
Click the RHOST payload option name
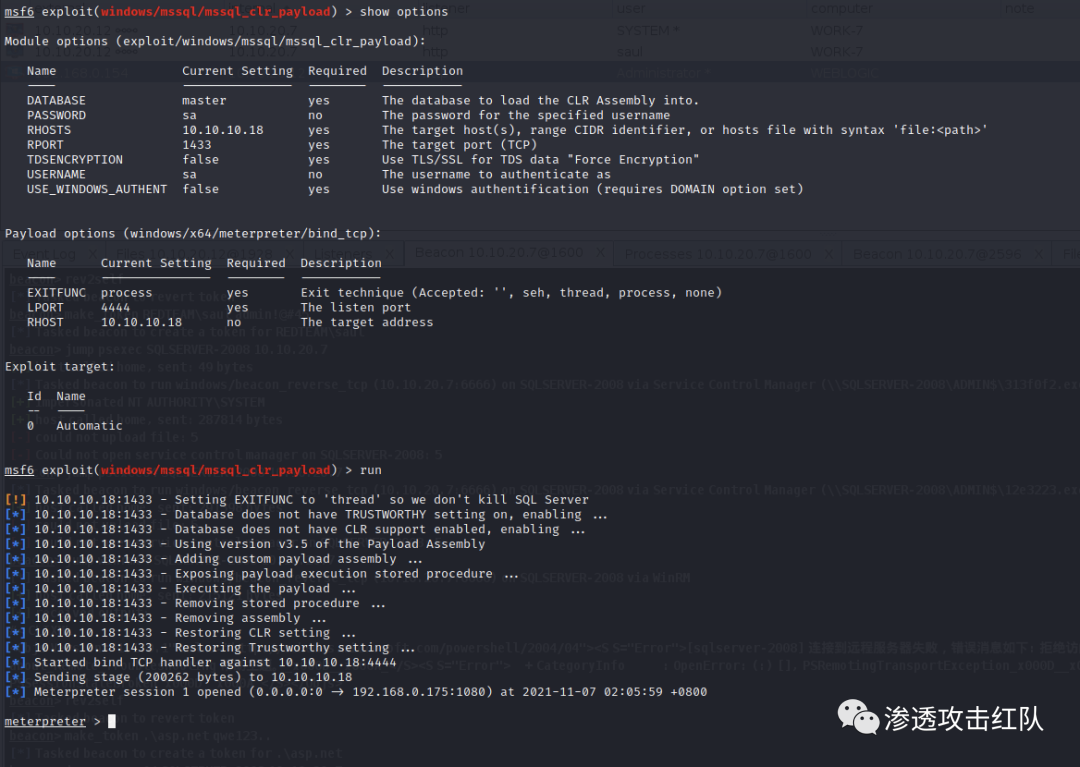pos(45,322)
